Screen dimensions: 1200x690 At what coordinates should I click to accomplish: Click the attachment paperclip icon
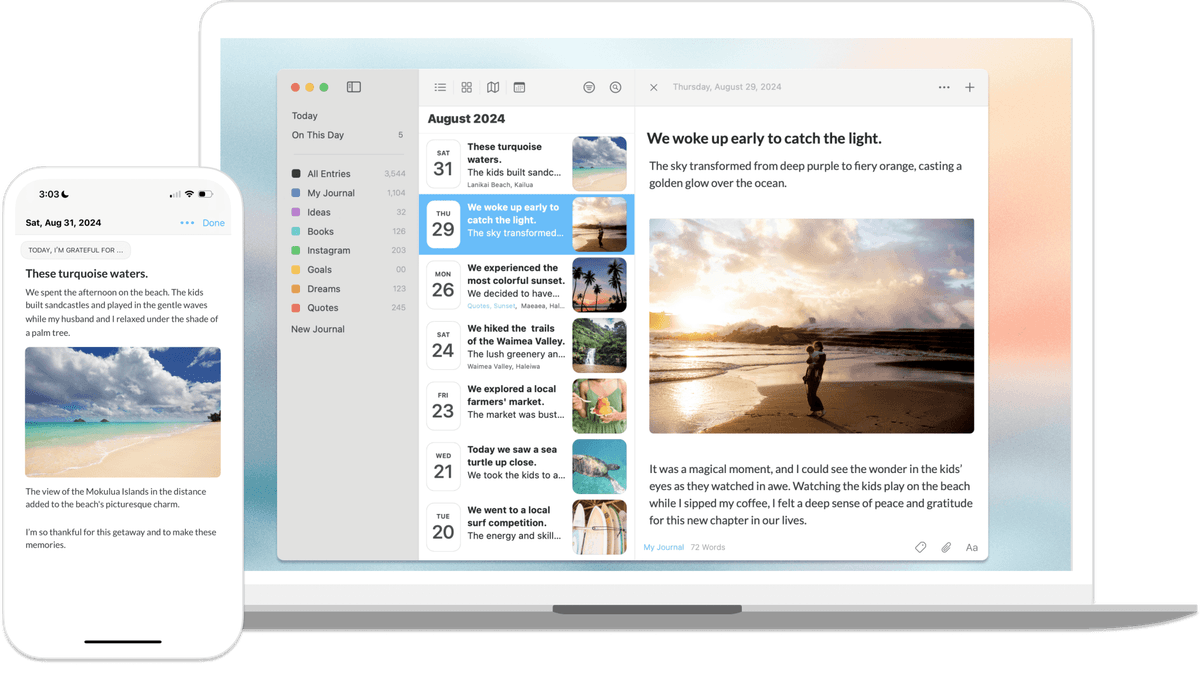click(x=946, y=547)
